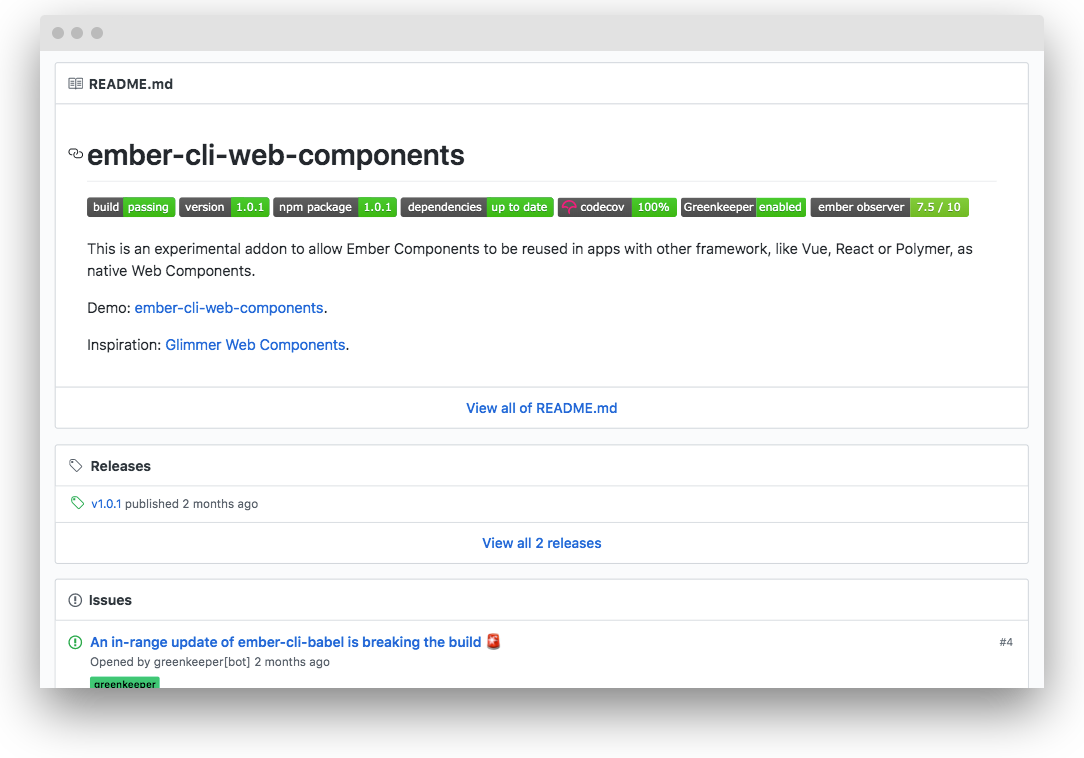Click 'published 2 months ago' text

pos(191,503)
